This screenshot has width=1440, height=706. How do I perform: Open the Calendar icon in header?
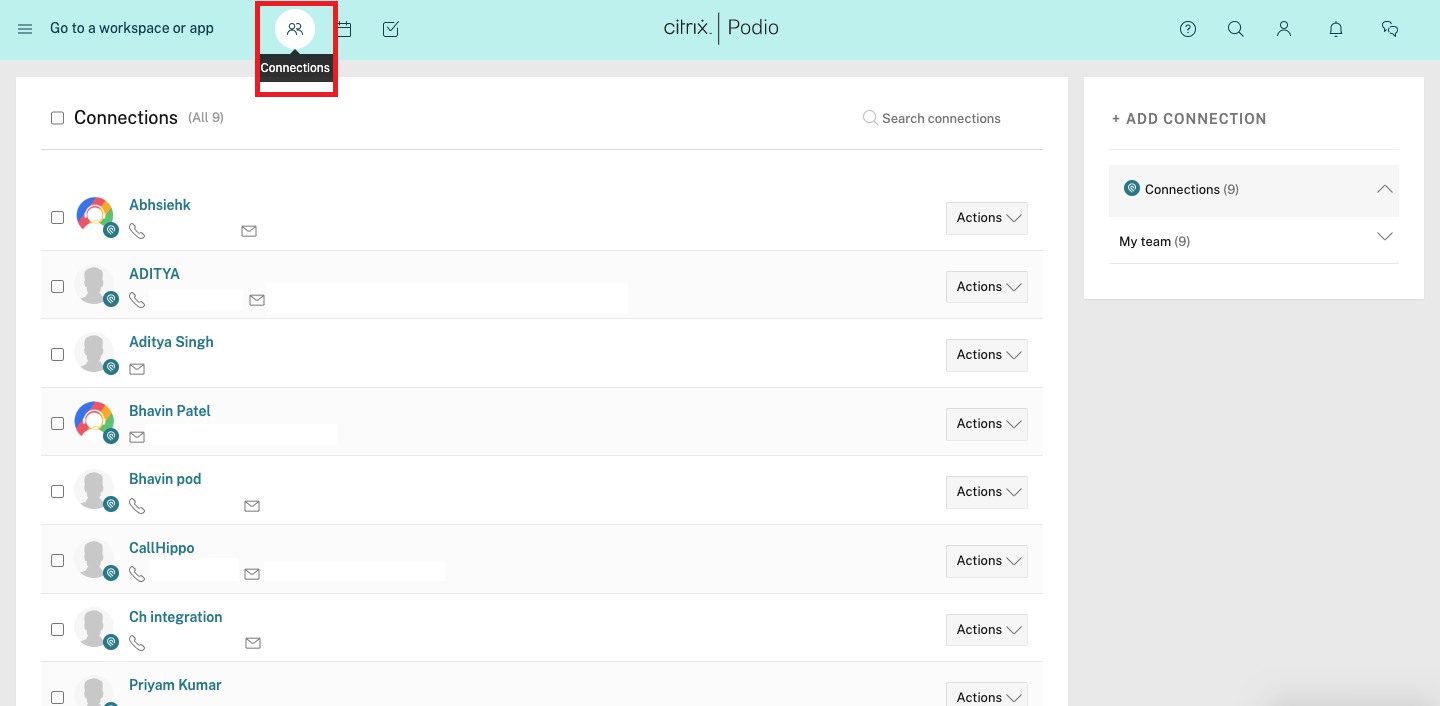344,29
